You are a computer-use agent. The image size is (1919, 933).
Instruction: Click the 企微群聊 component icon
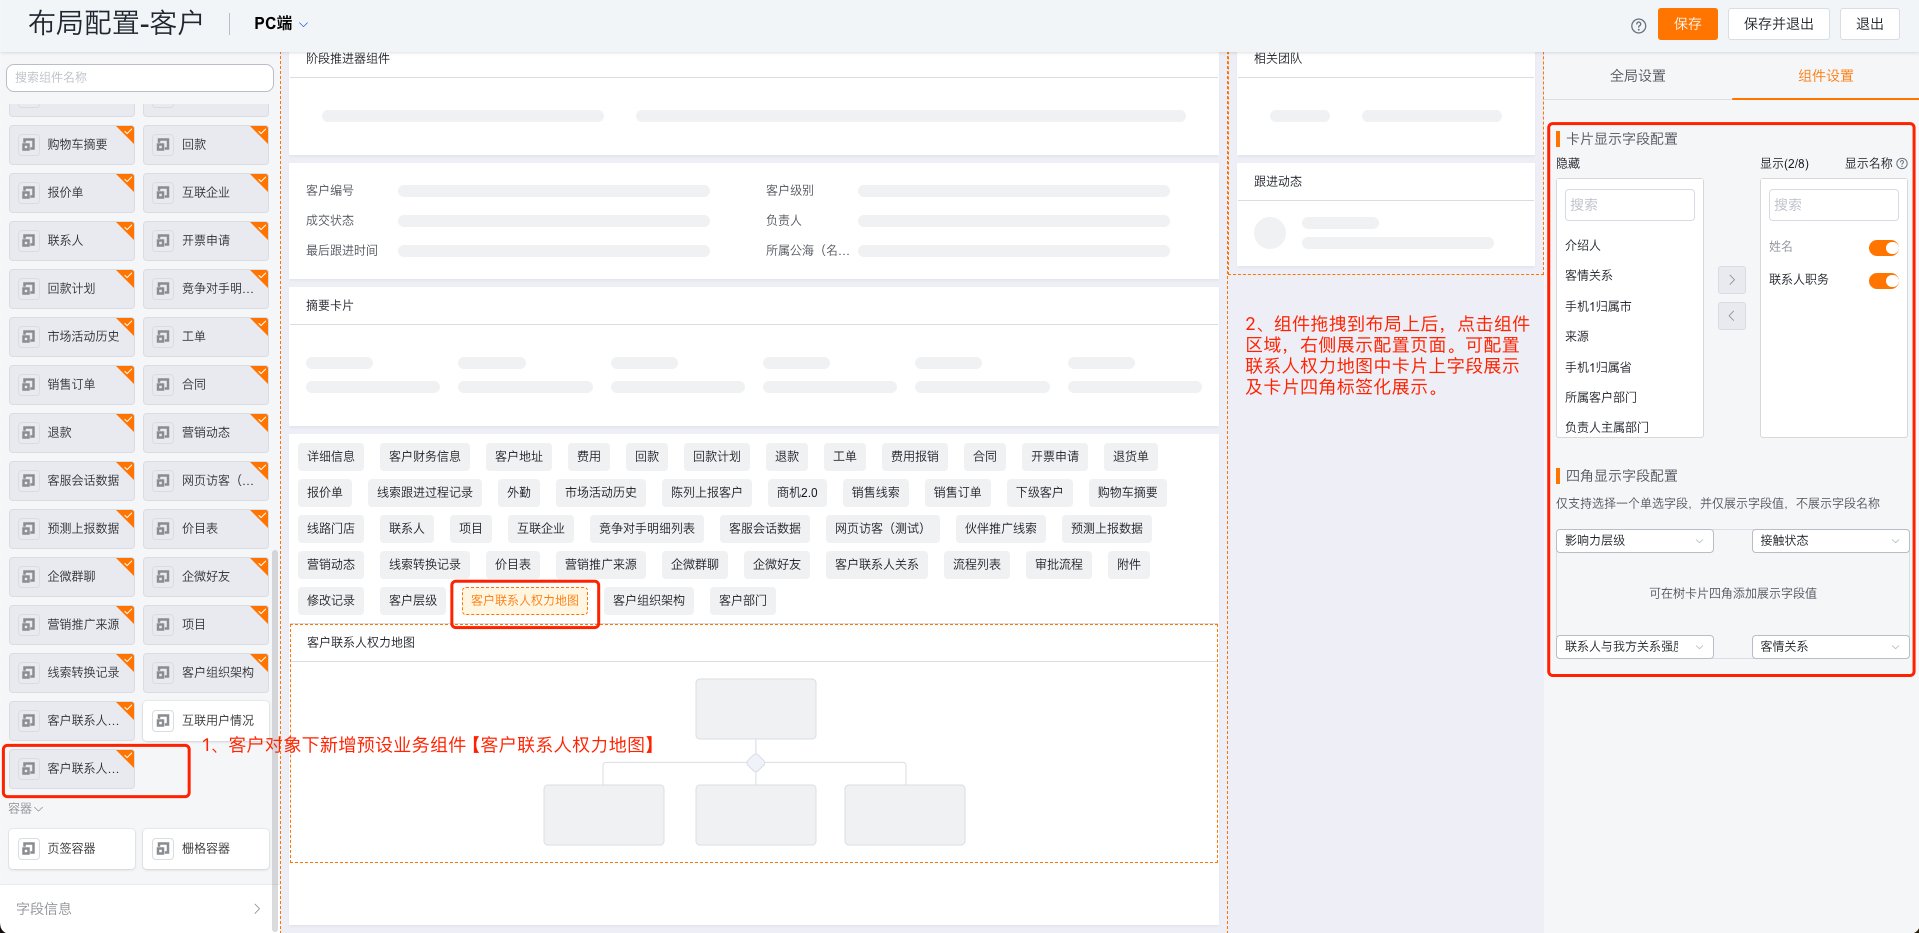[29, 577]
